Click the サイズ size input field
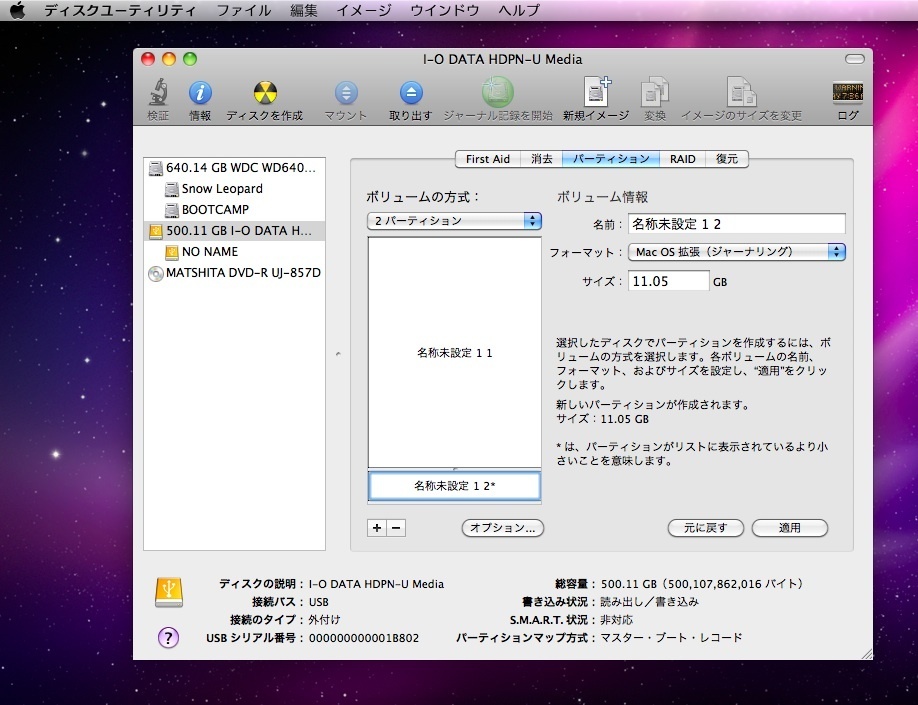The image size is (918, 705). (x=668, y=282)
